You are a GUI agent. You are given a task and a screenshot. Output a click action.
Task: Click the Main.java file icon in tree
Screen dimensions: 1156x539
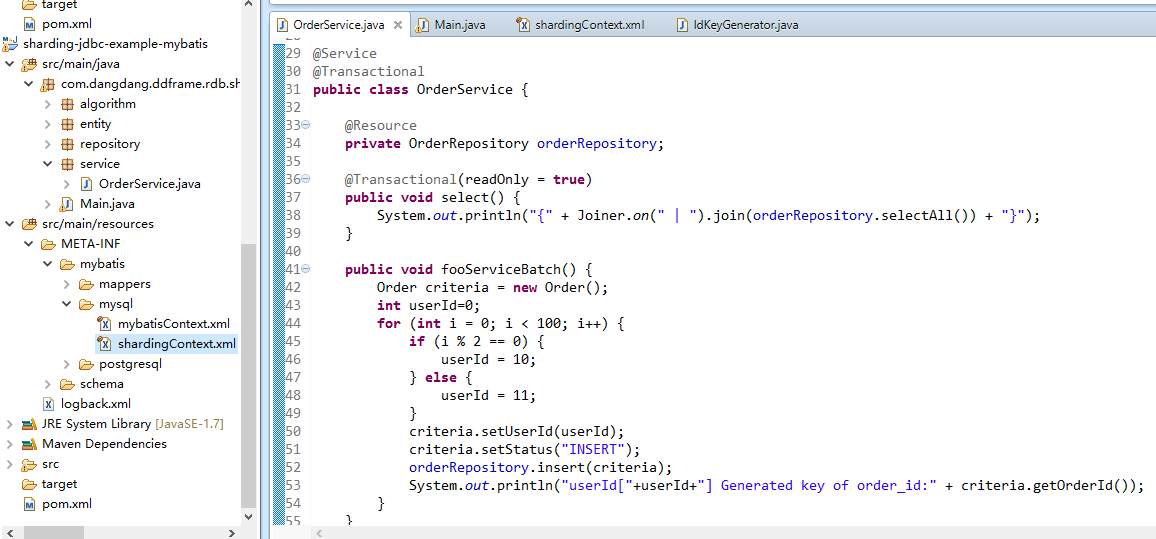tap(67, 204)
